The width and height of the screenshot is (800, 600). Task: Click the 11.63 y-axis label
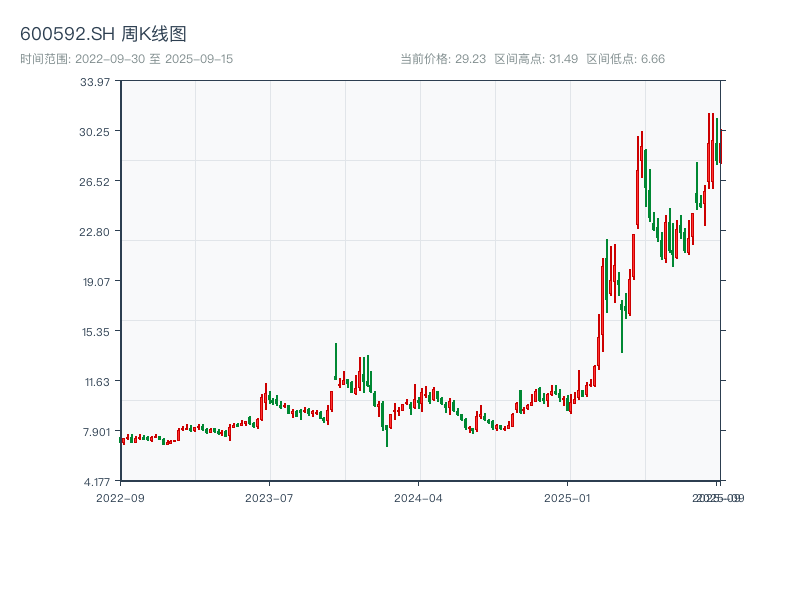pyautogui.click(x=97, y=382)
